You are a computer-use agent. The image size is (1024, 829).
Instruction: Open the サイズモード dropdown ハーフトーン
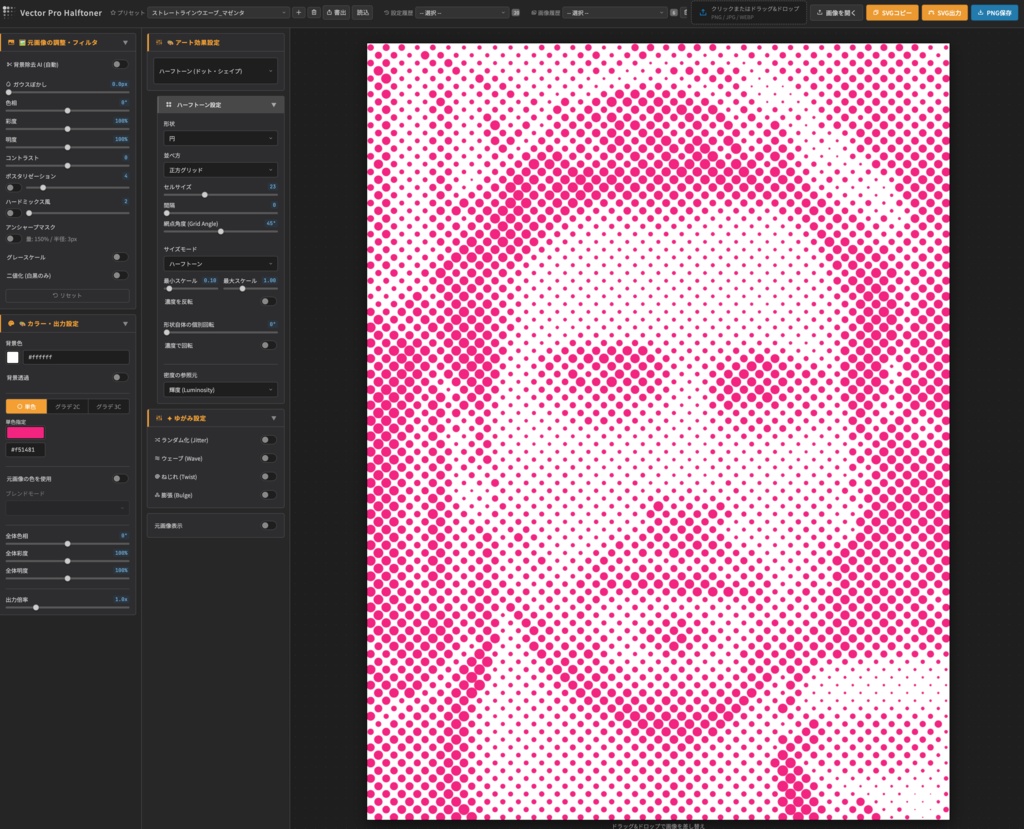(220, 263)
